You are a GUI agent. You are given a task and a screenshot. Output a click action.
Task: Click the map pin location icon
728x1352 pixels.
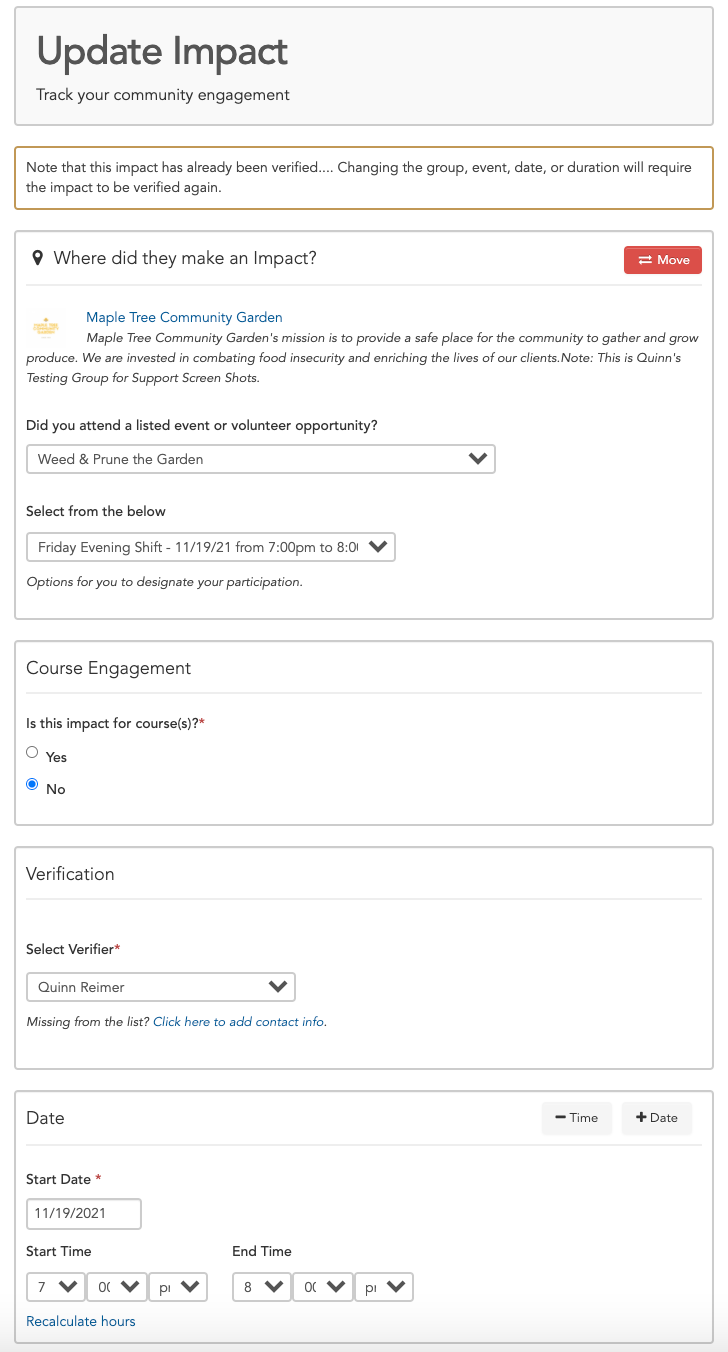click(38, 258)
